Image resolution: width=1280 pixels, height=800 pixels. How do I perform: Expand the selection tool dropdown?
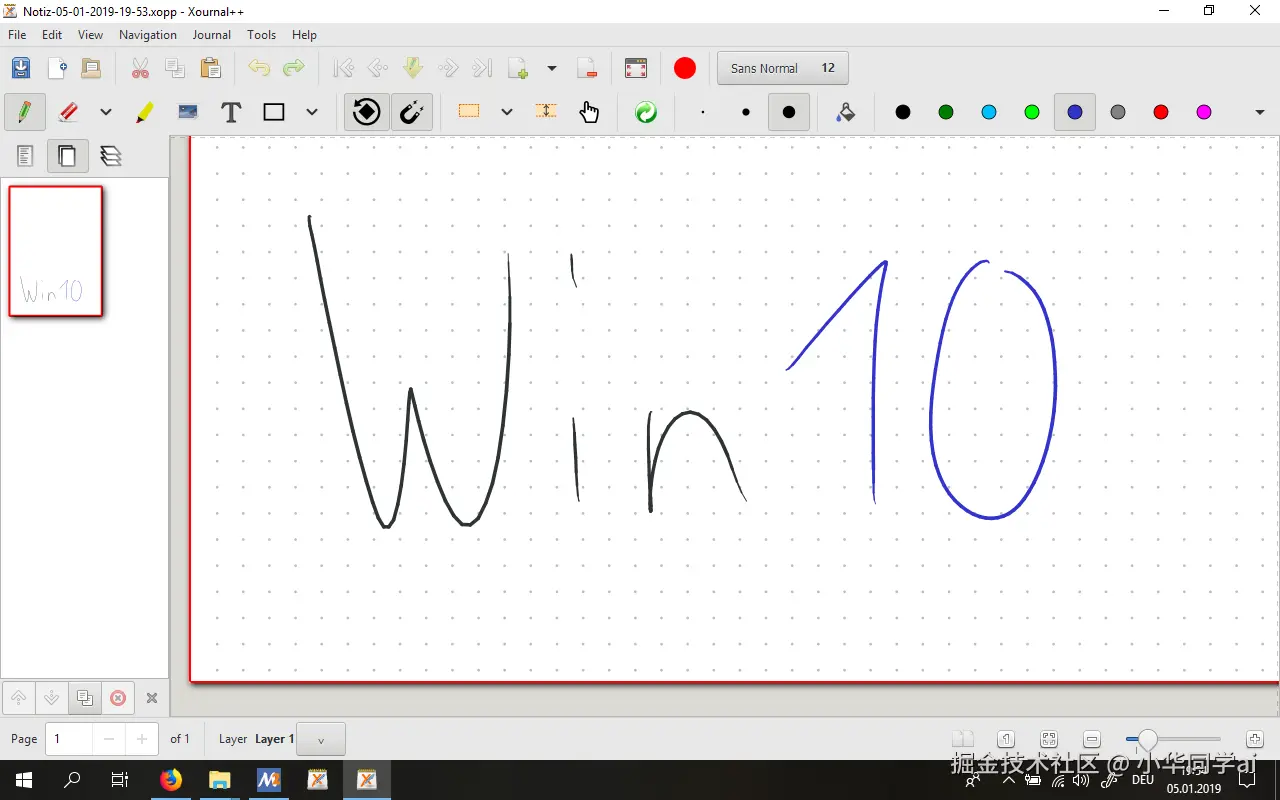pos(506,112)
